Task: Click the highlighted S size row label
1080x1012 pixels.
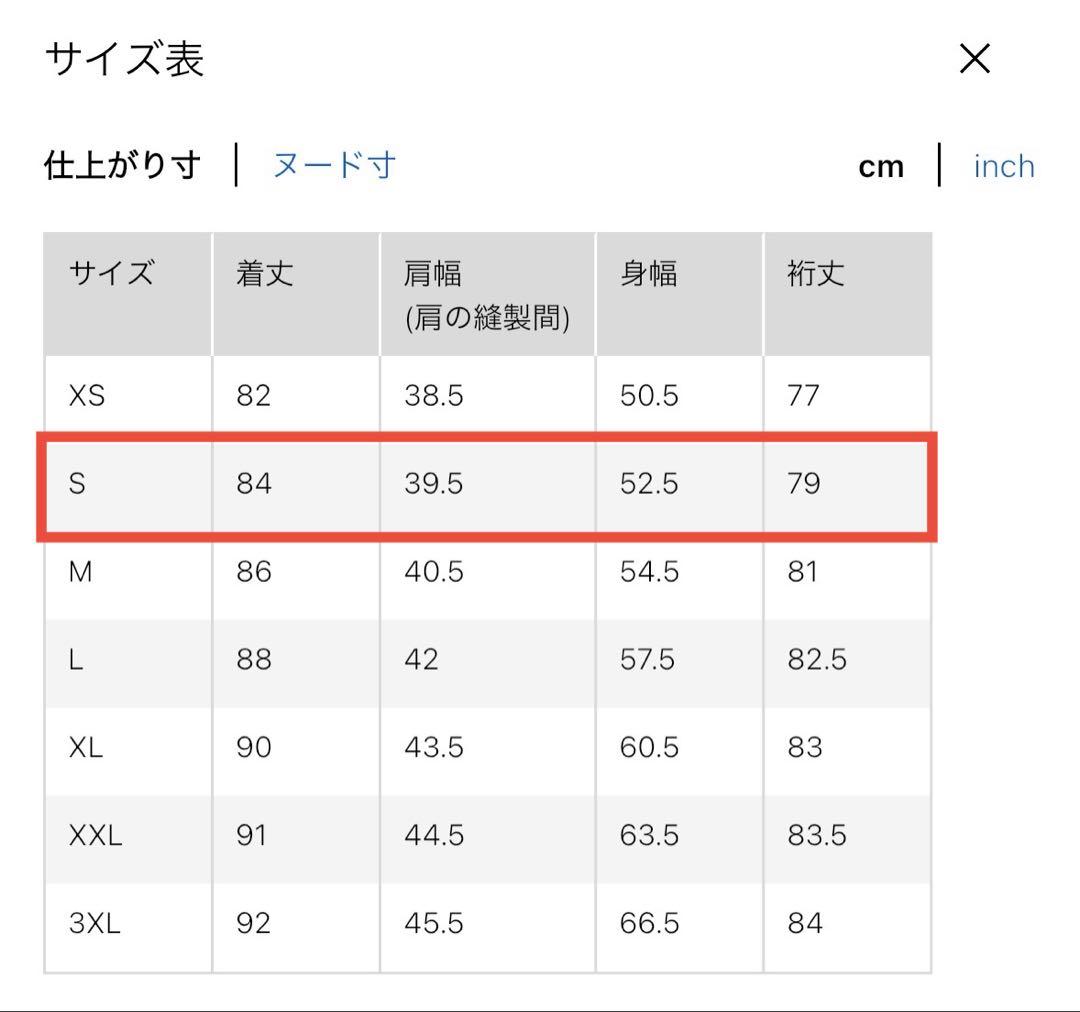Action: (x=78, y=484)
